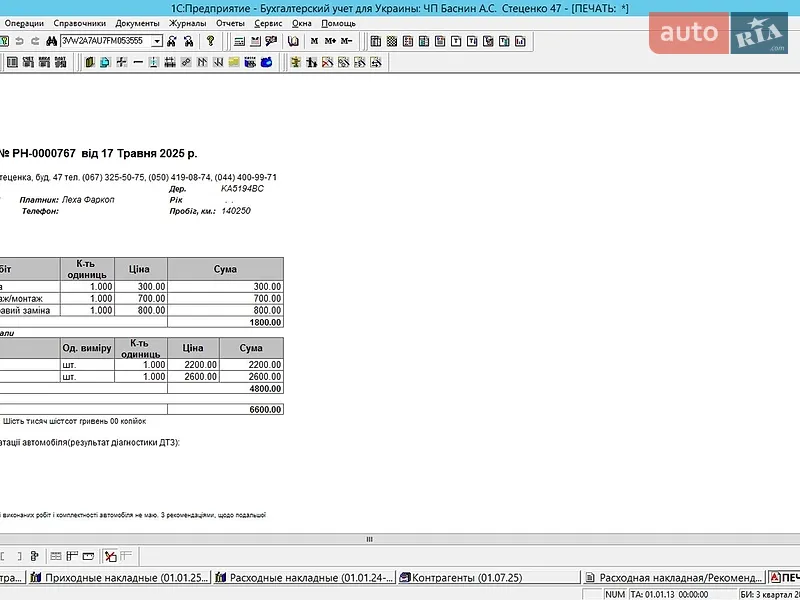Click the blue folder icon in second toolbar
This screenshot has height=600, width=800.
coord(266,63)
